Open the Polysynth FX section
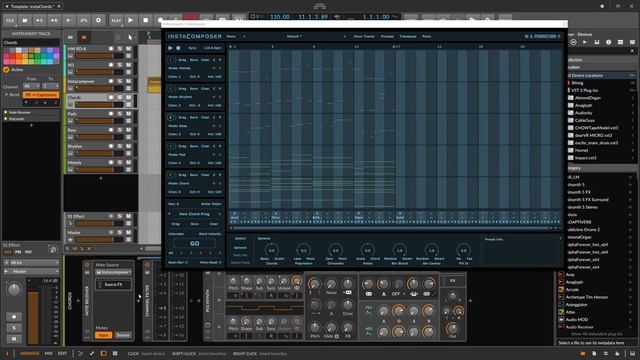 tap(453, 280)
